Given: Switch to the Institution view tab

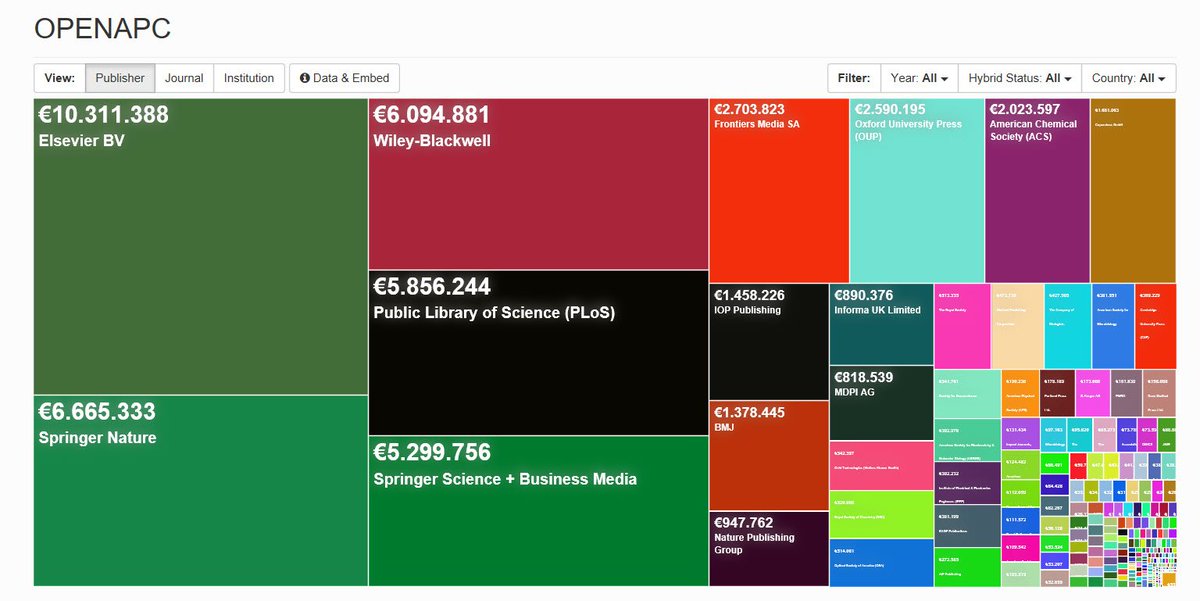Looking at the screenshot, I should tap(248, 77).
